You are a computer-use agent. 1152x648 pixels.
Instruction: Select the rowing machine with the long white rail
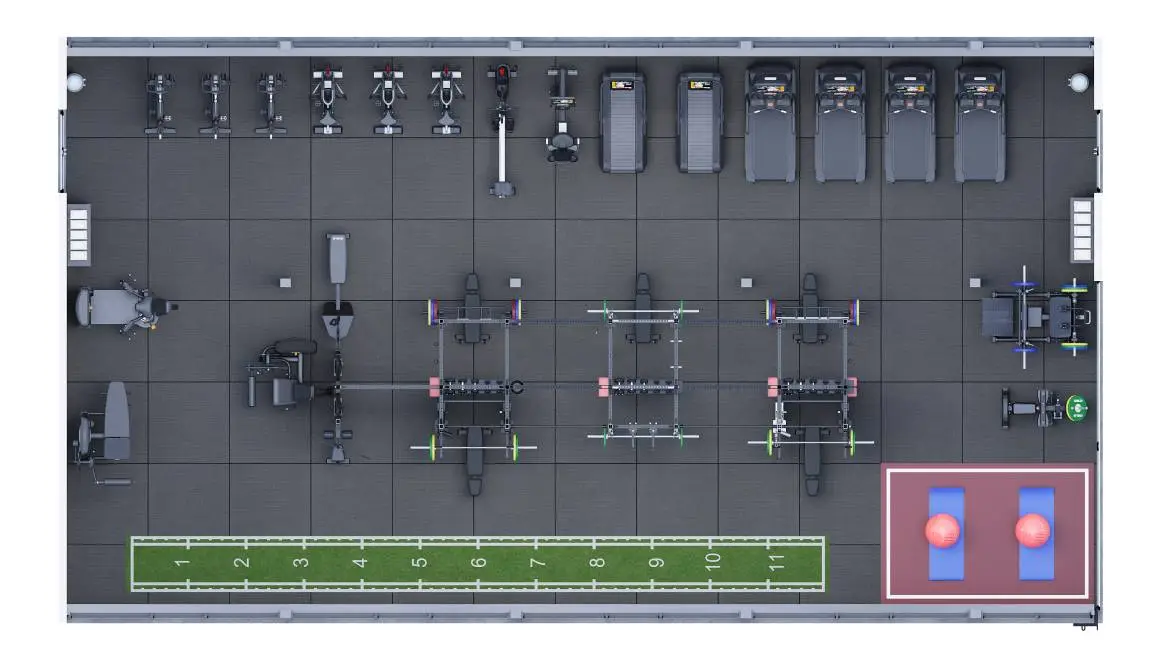click(503, 130)
